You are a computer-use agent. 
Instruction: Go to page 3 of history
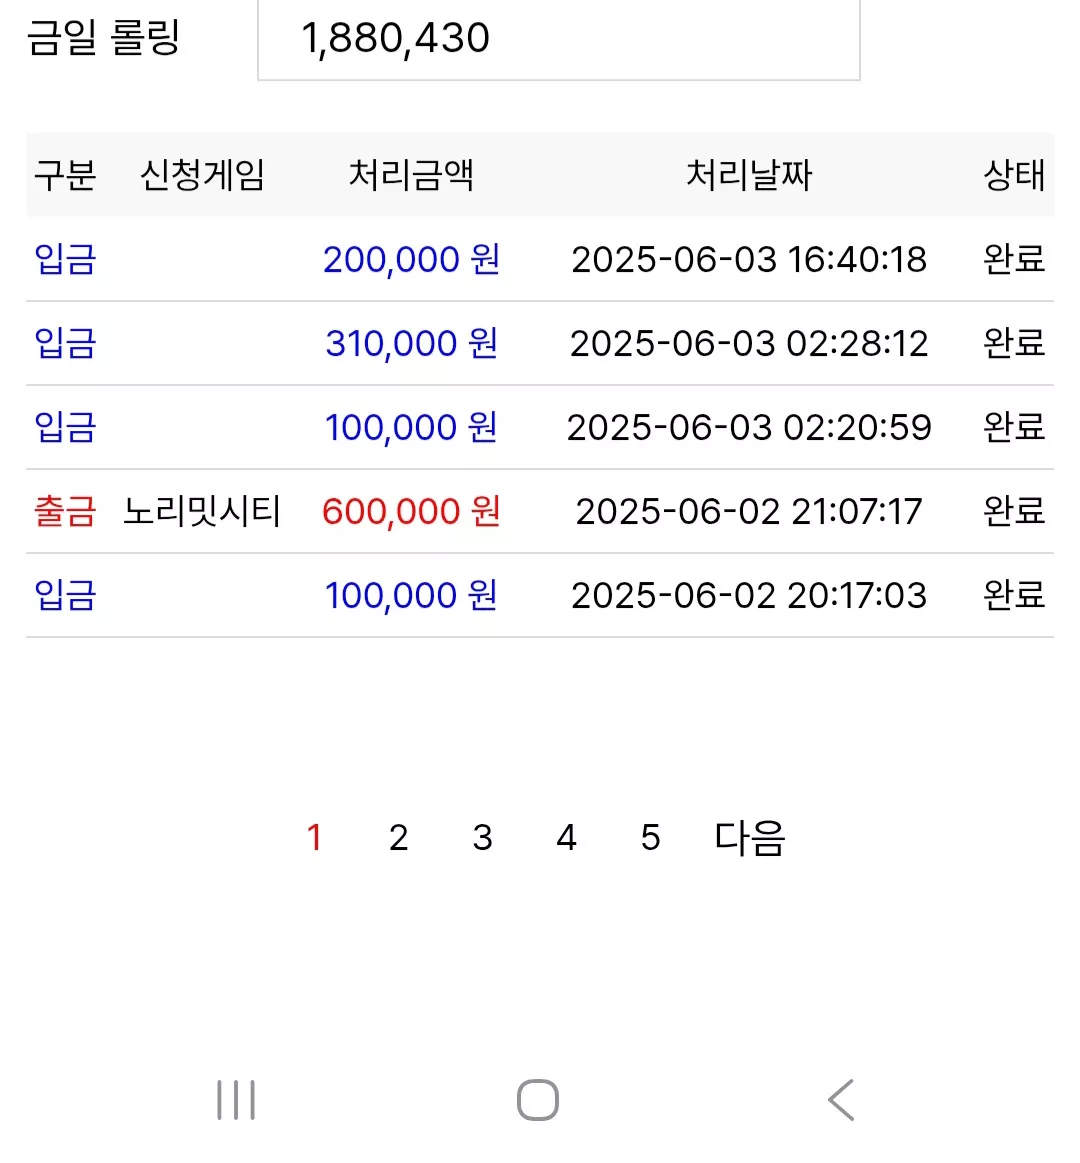pos(482,838)
